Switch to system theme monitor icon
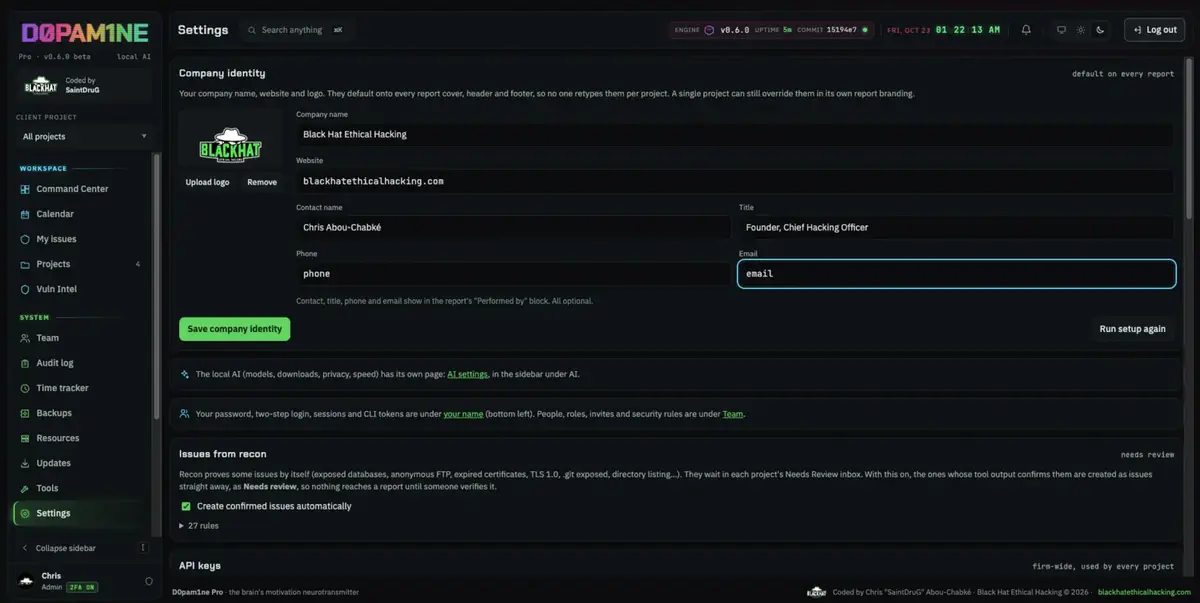 coord(1061,30)
